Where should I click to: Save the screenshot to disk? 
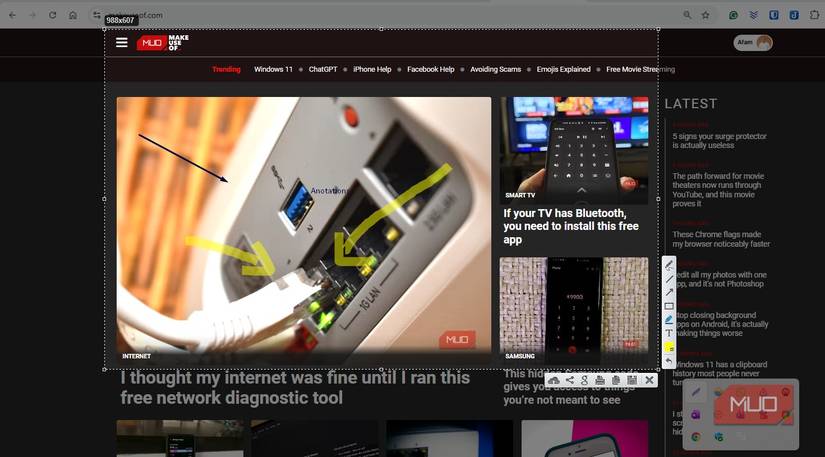pyautogui.click(x=632, y=380)
